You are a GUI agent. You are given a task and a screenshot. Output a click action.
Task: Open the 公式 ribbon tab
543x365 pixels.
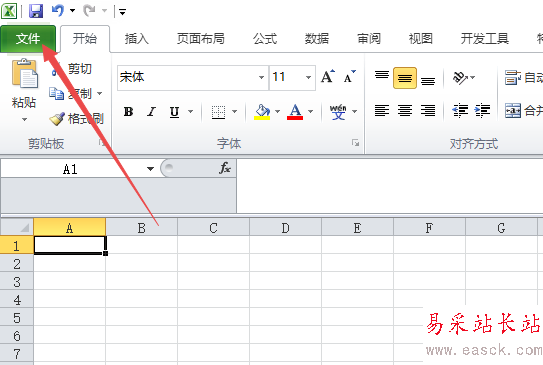(265, 39)
